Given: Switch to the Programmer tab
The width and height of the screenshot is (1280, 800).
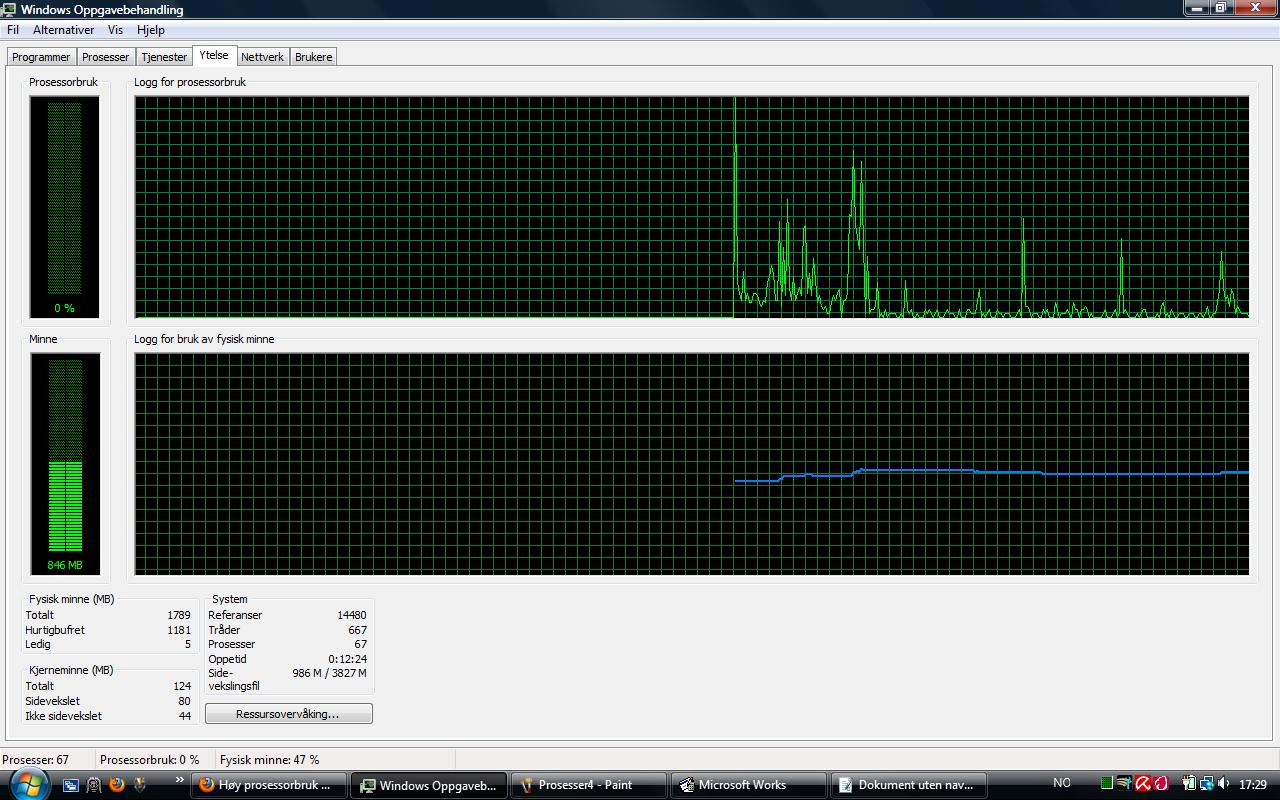Looking at the screenshot, I should [41, 57].
